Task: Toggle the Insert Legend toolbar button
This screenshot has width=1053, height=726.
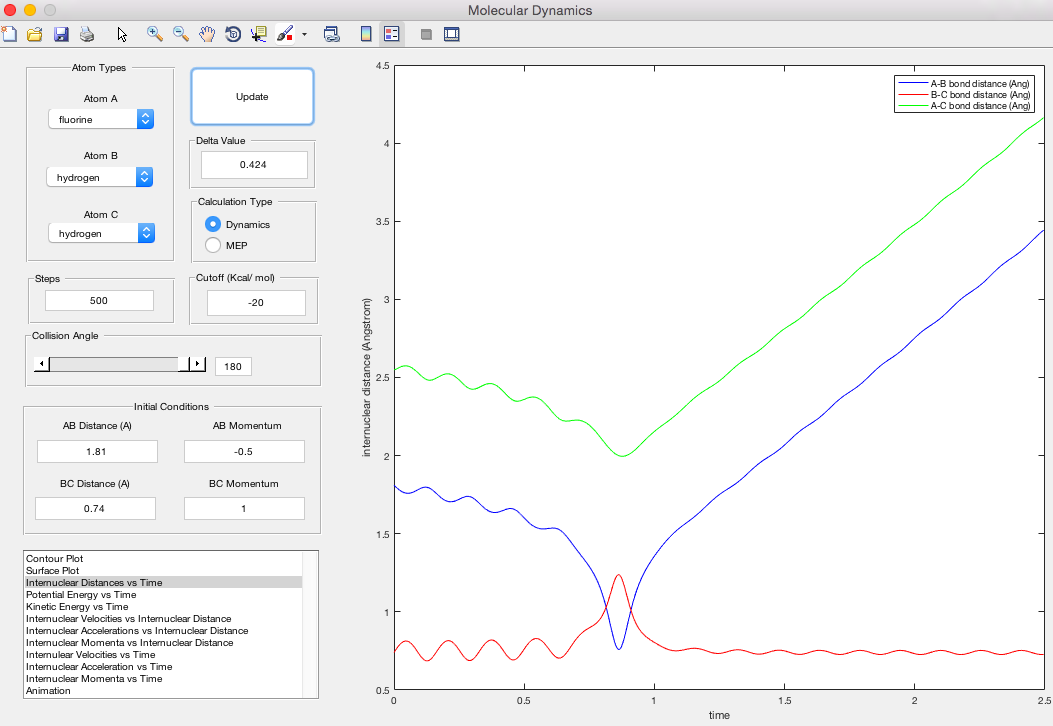Action: click(391, 34)
